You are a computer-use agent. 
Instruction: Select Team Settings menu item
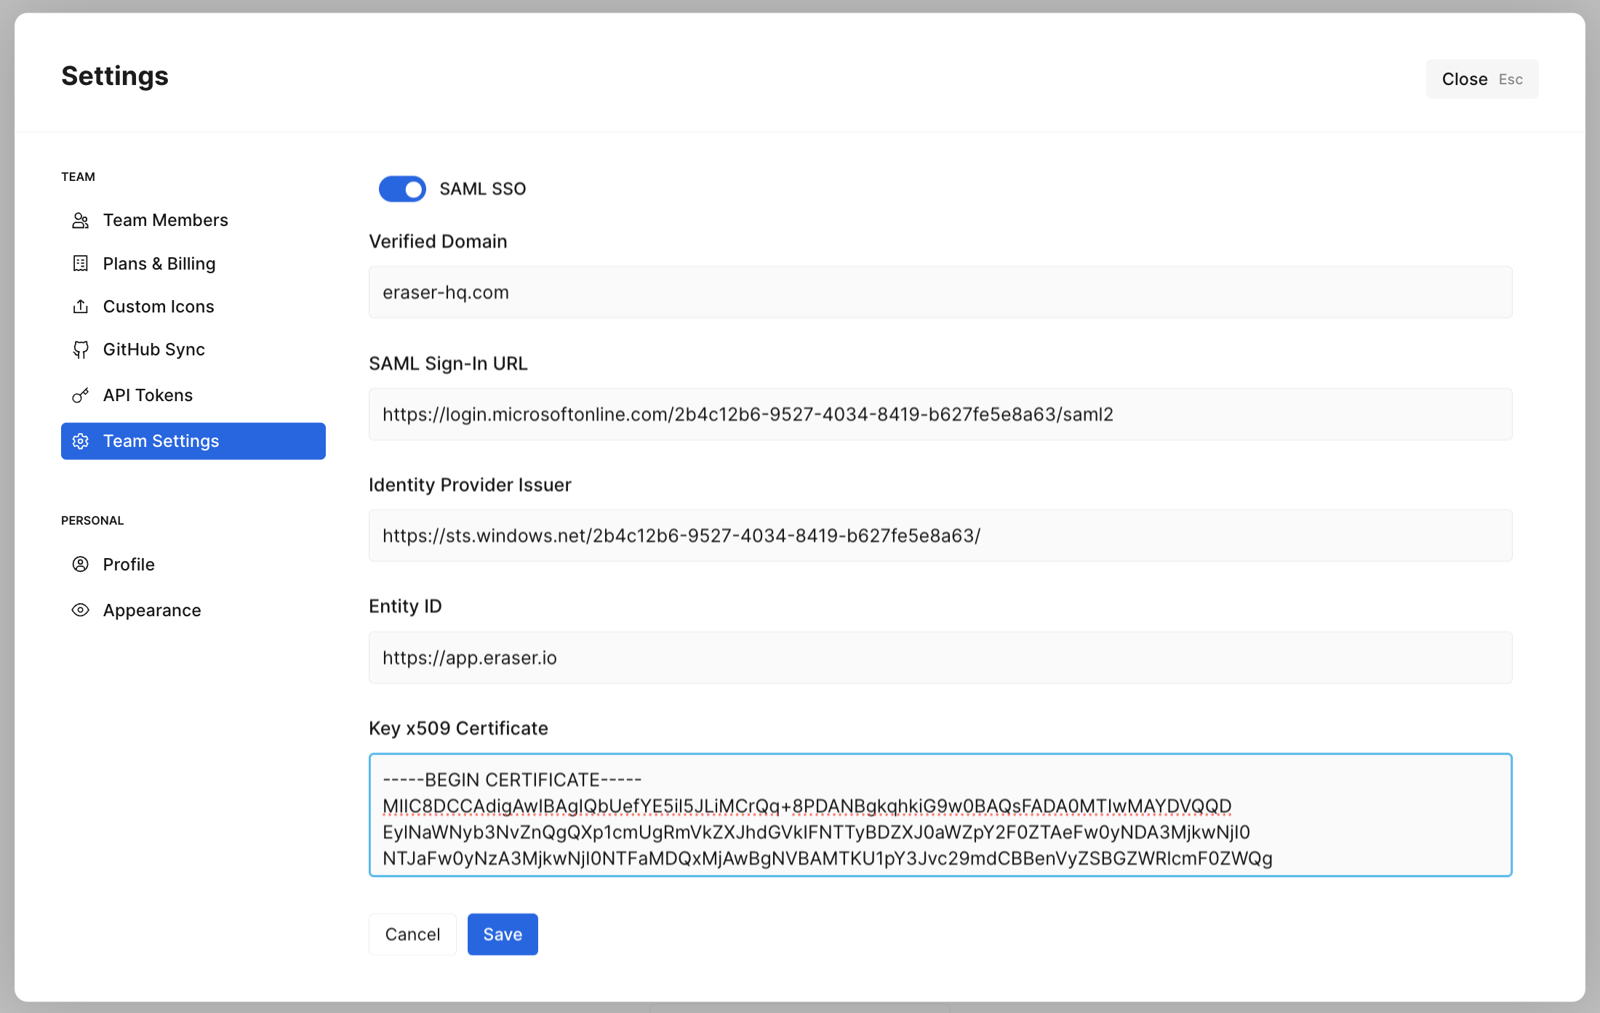click(193, 441)
